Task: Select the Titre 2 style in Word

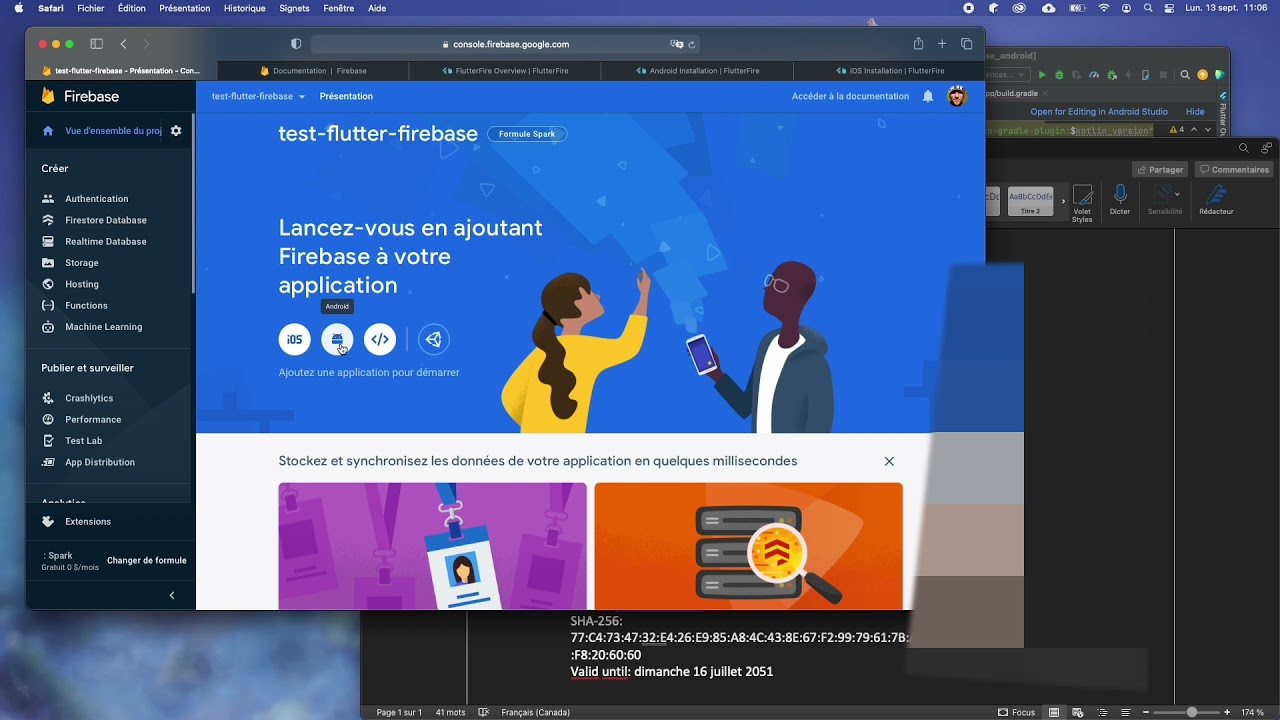Action: 1030,201
